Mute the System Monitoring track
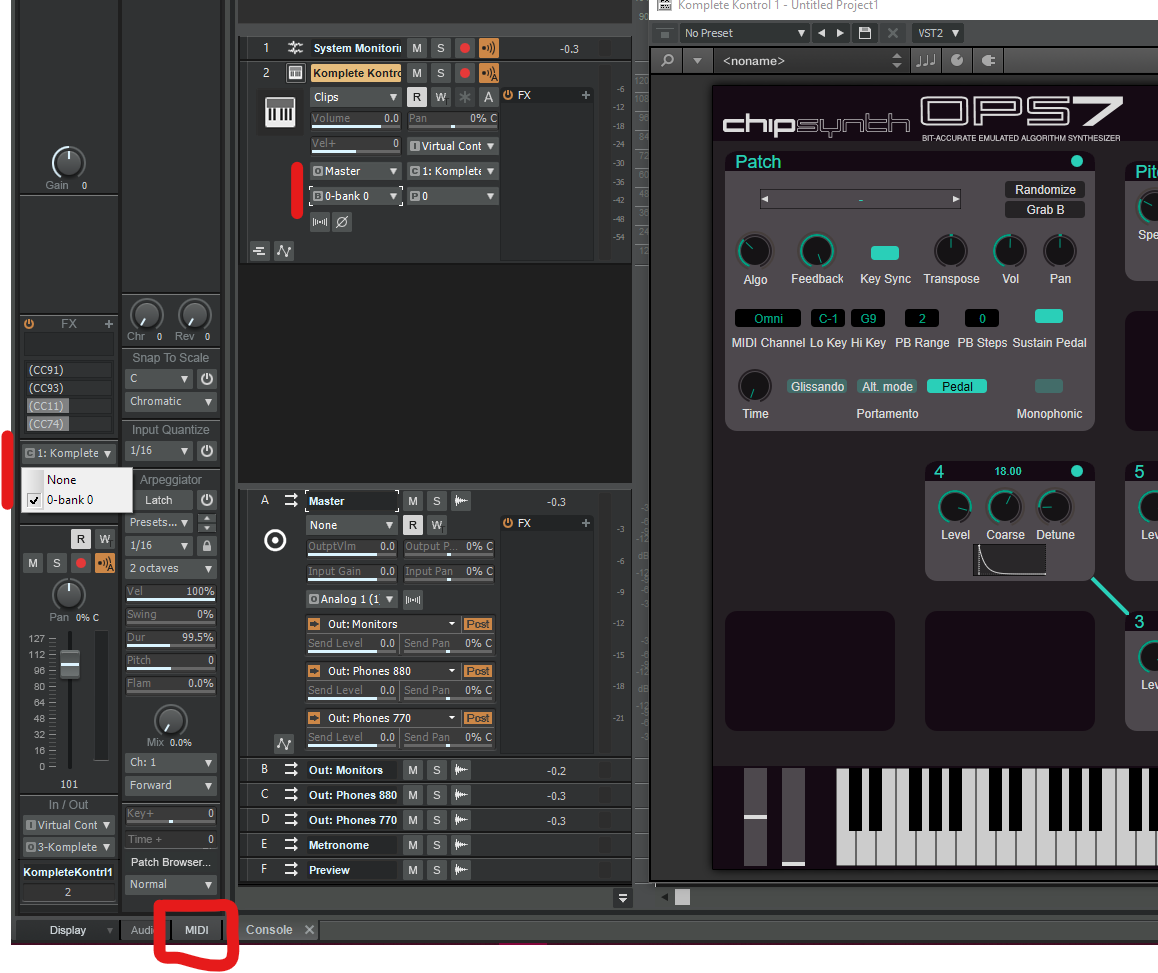The width and height of the screenshot is (1158, 973). pos(417,48)
